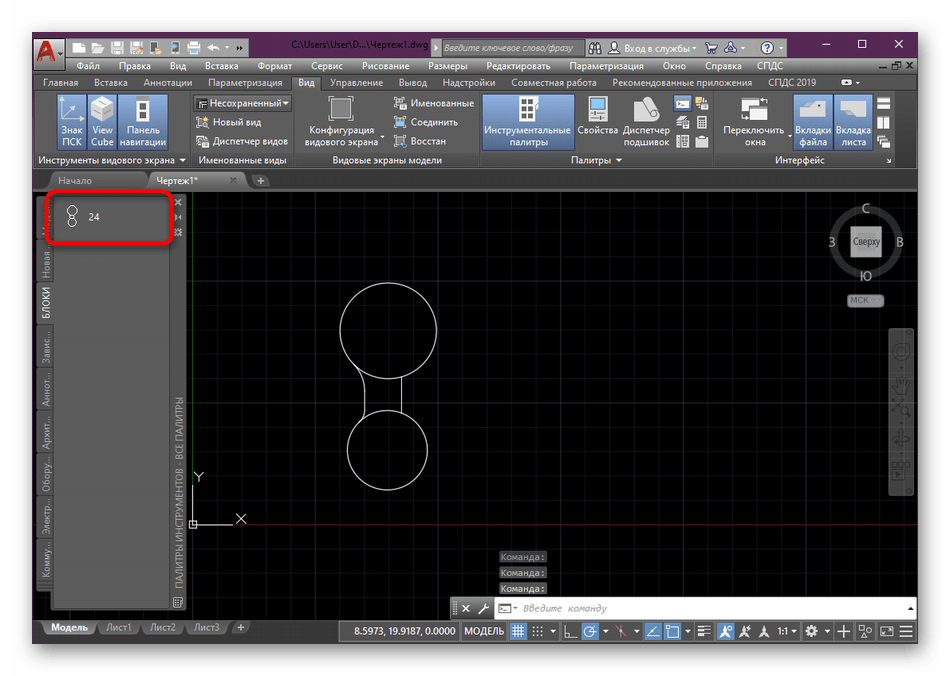Toggle Вкладки файла (file tabs) display
This screenshot has width=950, height=676.
813,121
